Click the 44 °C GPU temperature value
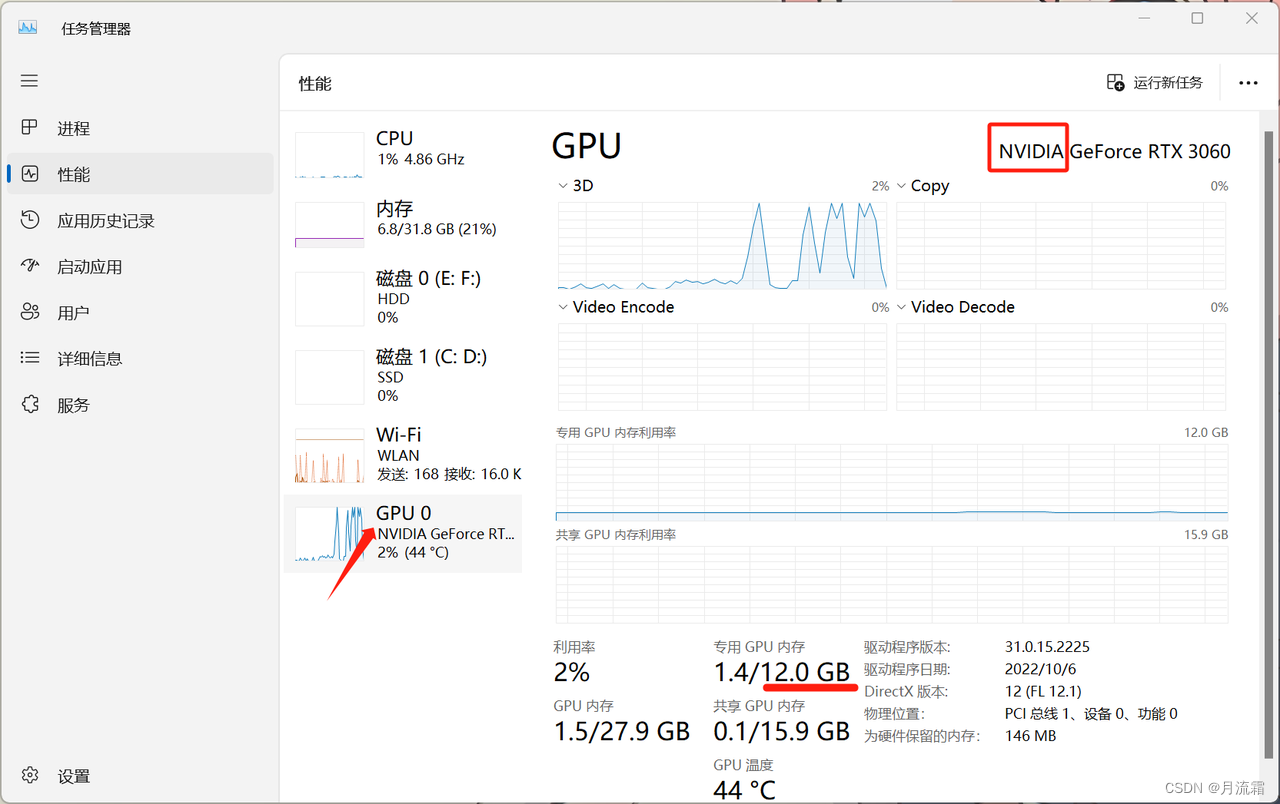Image resolution: width=1280 pixels, height=804 pixels. click(745, 790)
